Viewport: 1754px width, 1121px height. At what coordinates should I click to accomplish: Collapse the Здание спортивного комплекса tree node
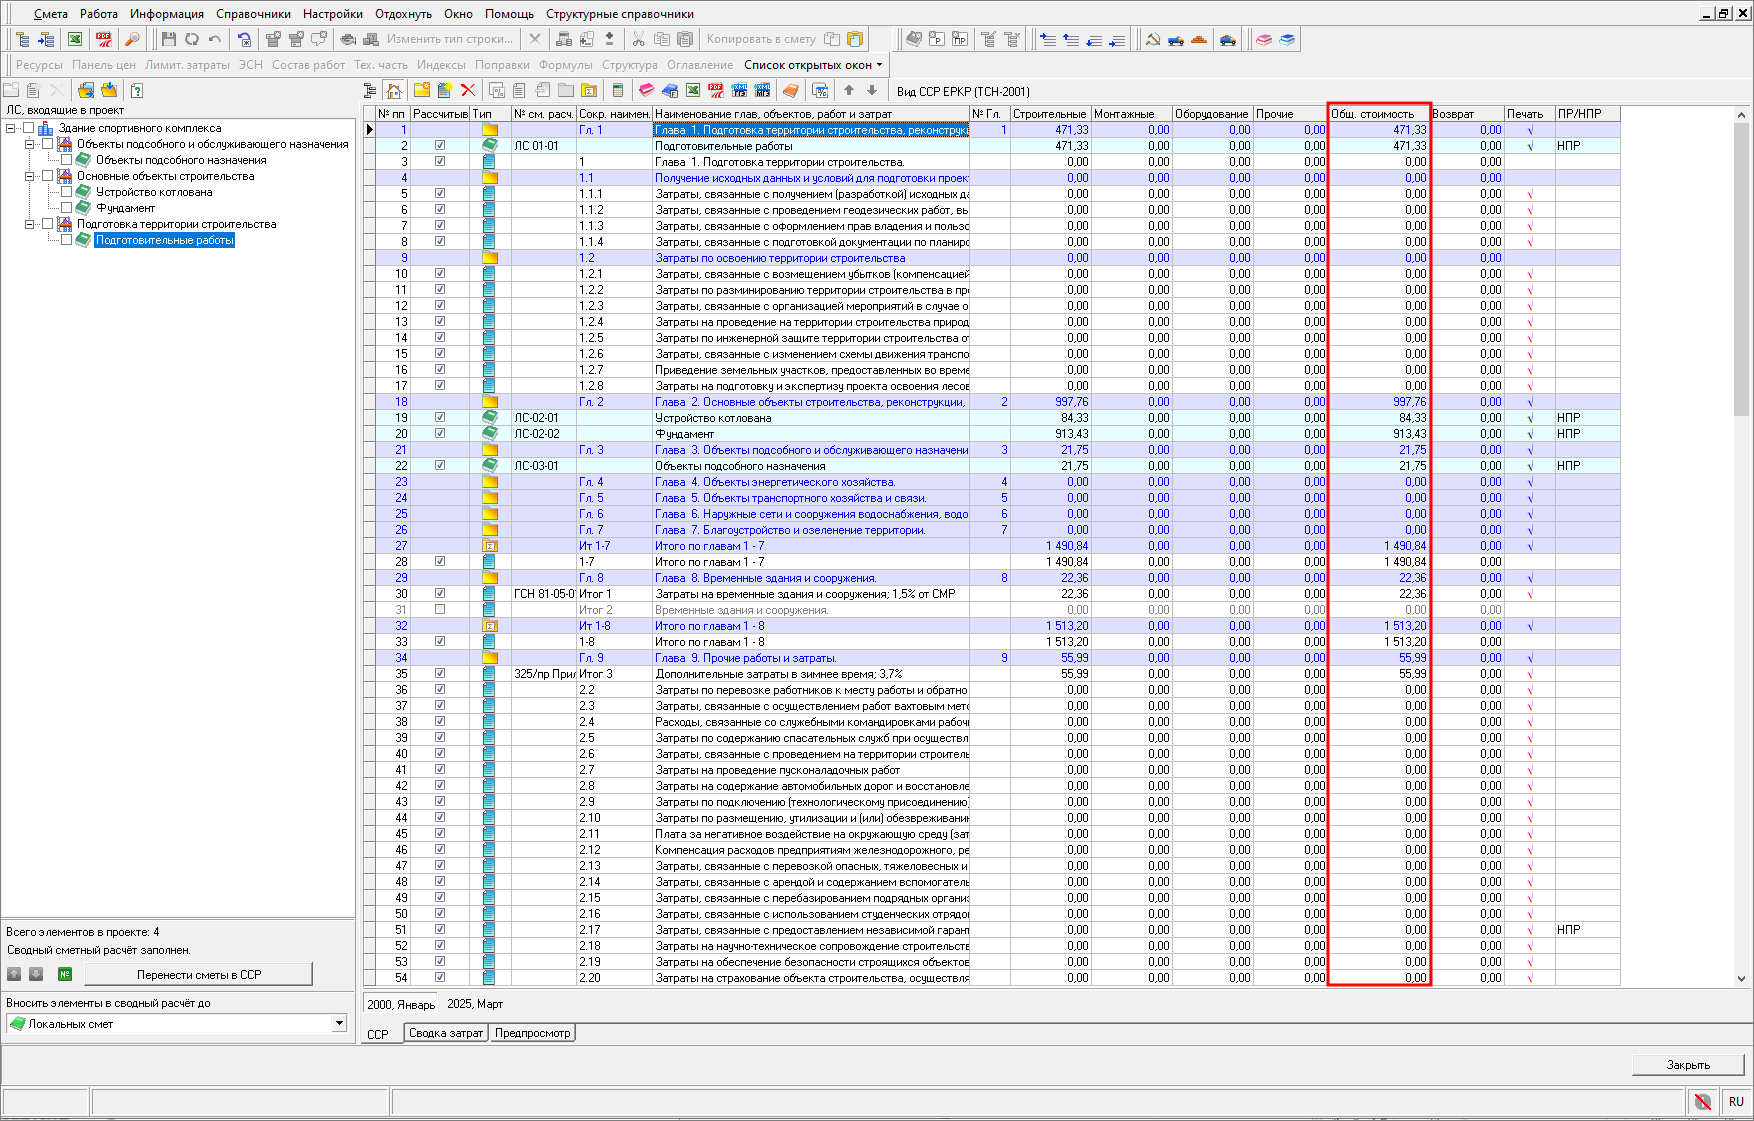11,128
